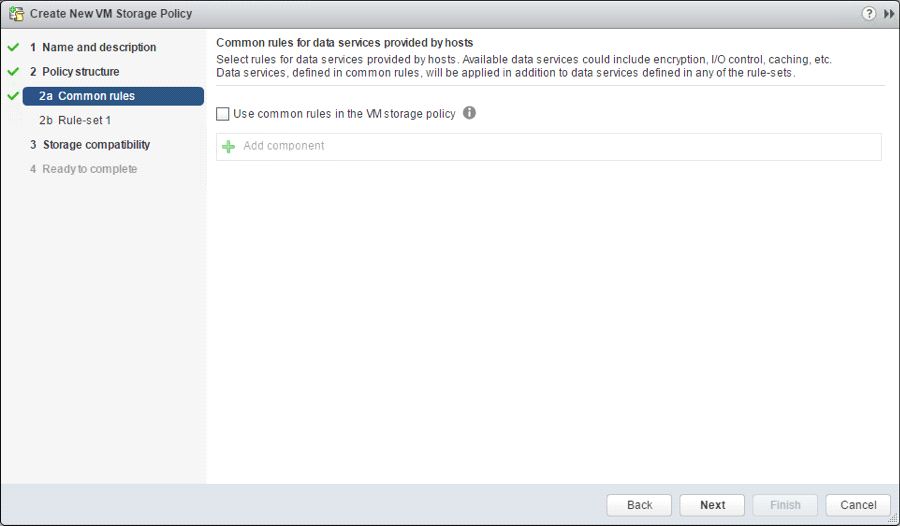
Task: Open the Add component field
Action: pyautogui.click(x=548, y=146)
